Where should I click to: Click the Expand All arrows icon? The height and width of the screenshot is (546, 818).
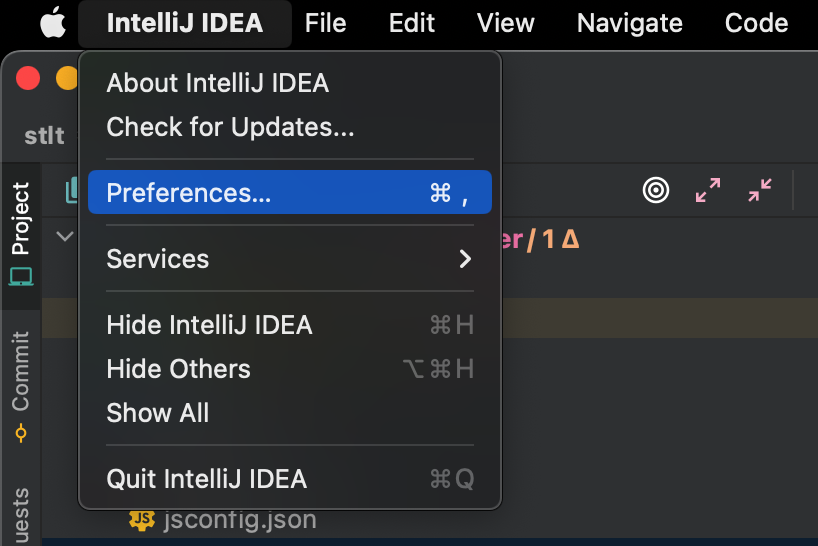708,190
